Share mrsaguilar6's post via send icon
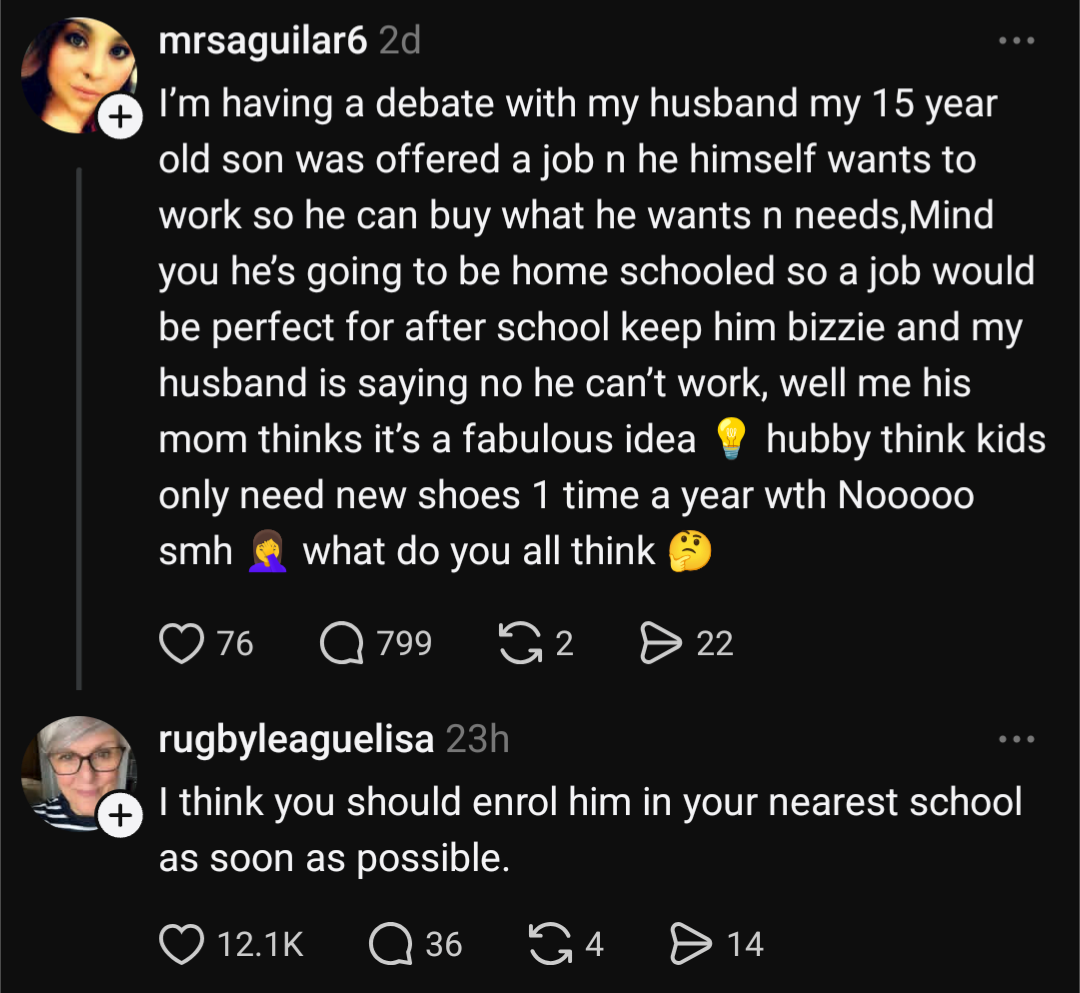The image size is (1080, 993). pyautogui.click(x=659, y=643)
